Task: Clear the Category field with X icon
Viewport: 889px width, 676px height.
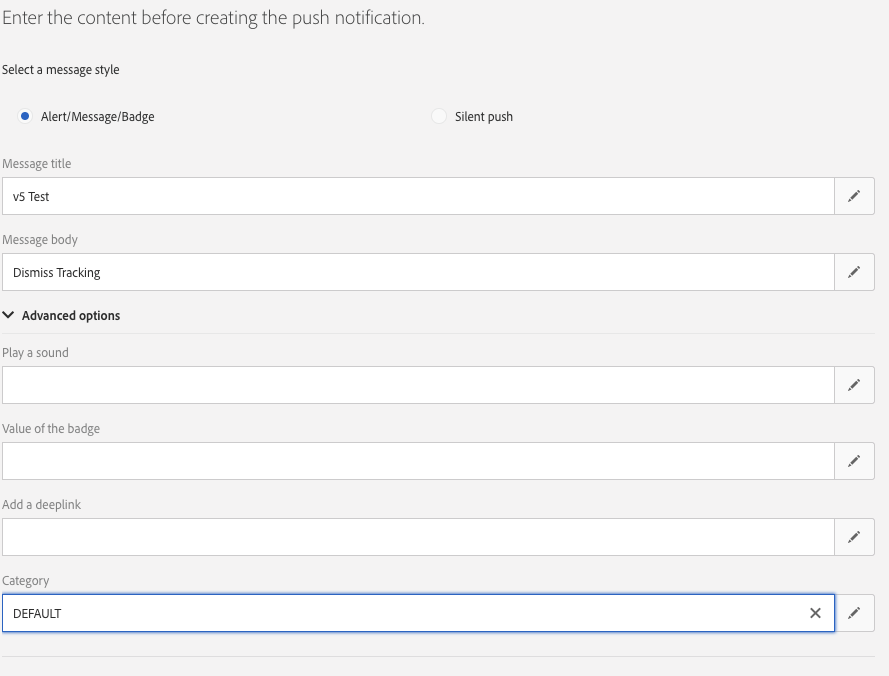Action: (815, 613)
